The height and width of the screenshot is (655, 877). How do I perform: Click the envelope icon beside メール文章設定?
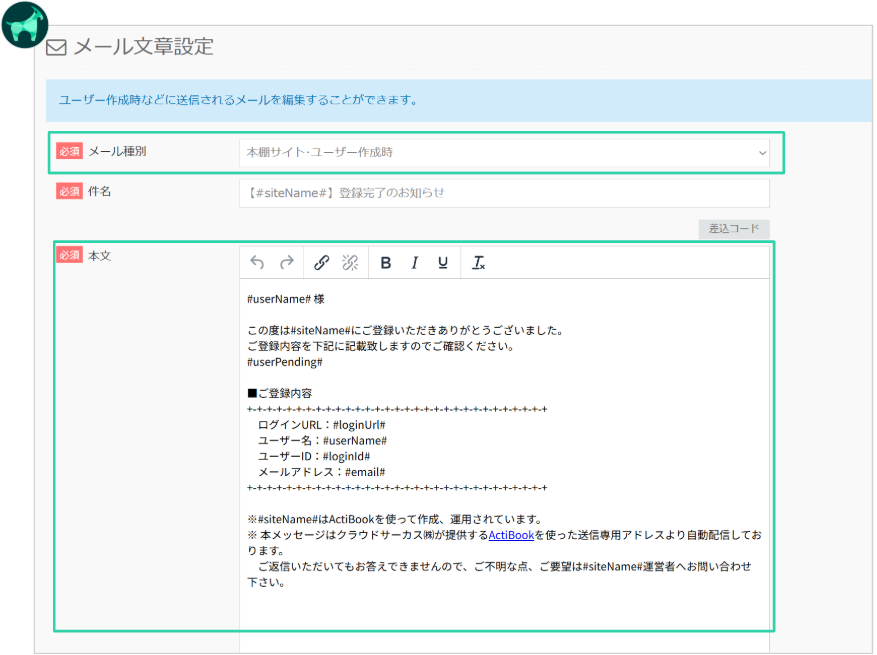coord(56,48)
